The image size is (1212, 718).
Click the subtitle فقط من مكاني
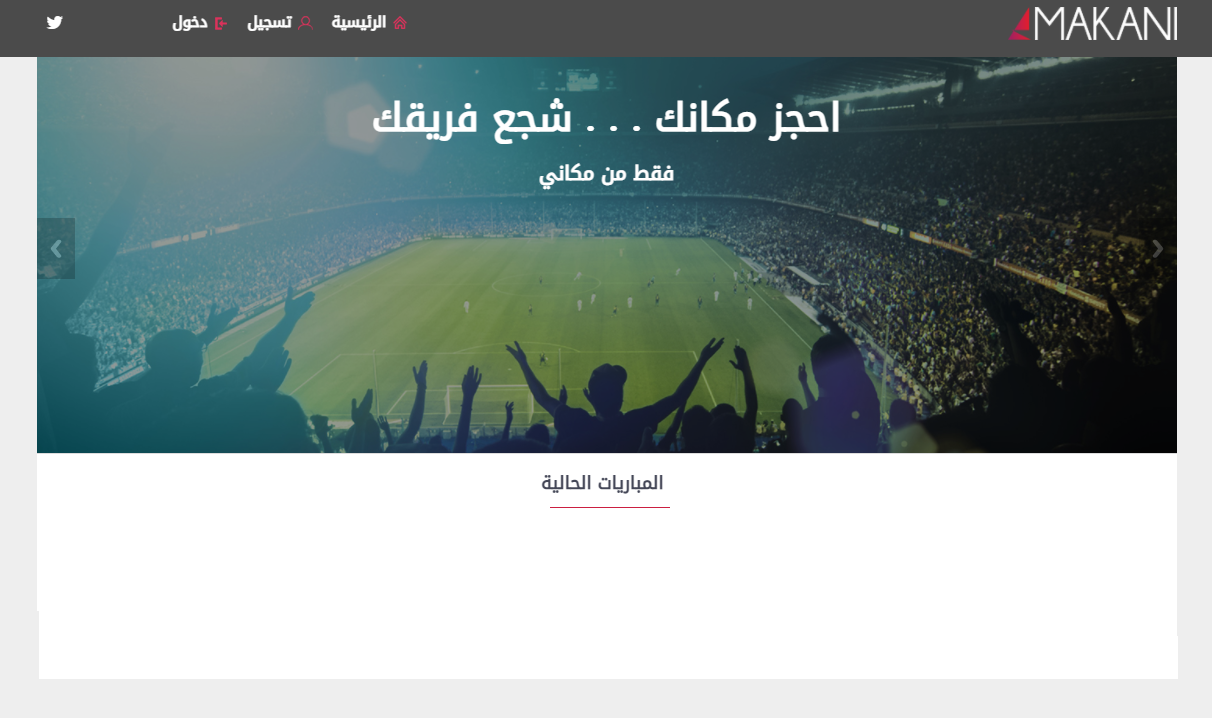(607, 174)
